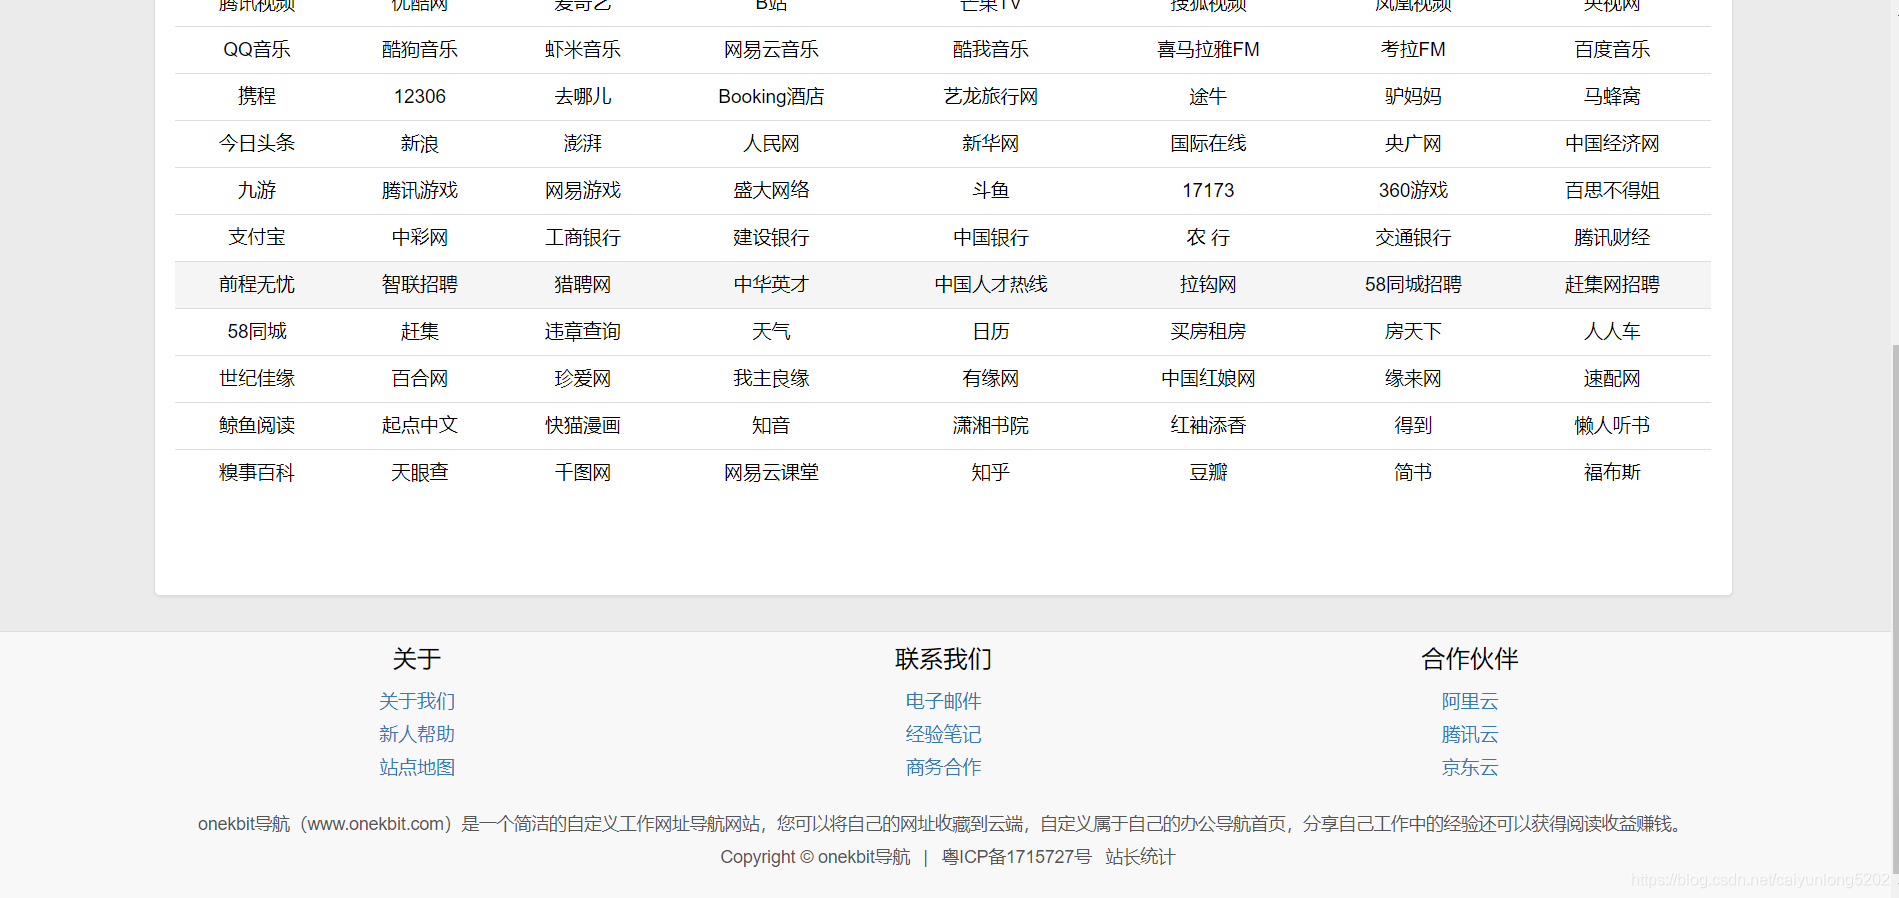Image resolution: width=1899 pixels, height=898 pixels.
Task: Visit 京东云 partner link
Action: point(1470,768)
